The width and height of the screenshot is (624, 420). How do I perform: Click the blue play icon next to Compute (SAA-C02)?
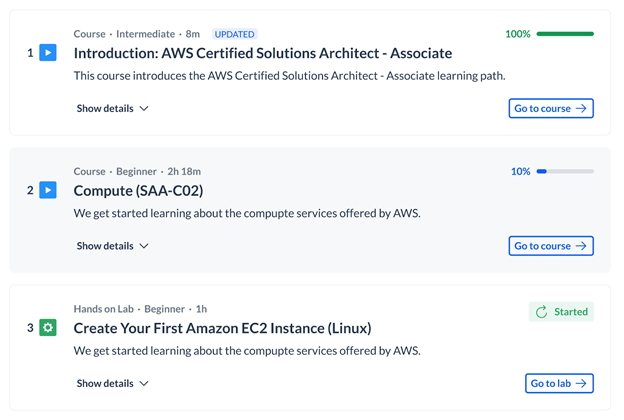point(48,190)
